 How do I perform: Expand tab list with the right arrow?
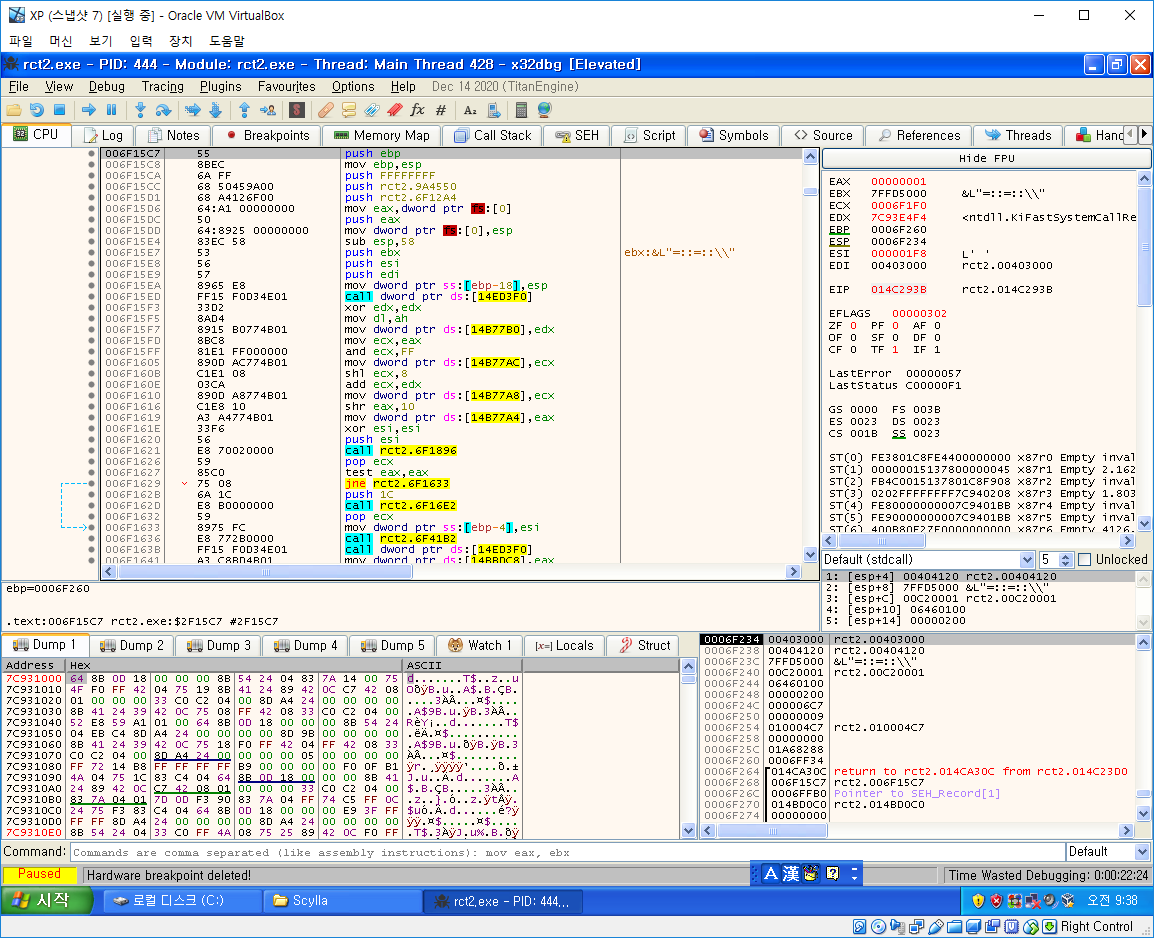[1144, 135]
